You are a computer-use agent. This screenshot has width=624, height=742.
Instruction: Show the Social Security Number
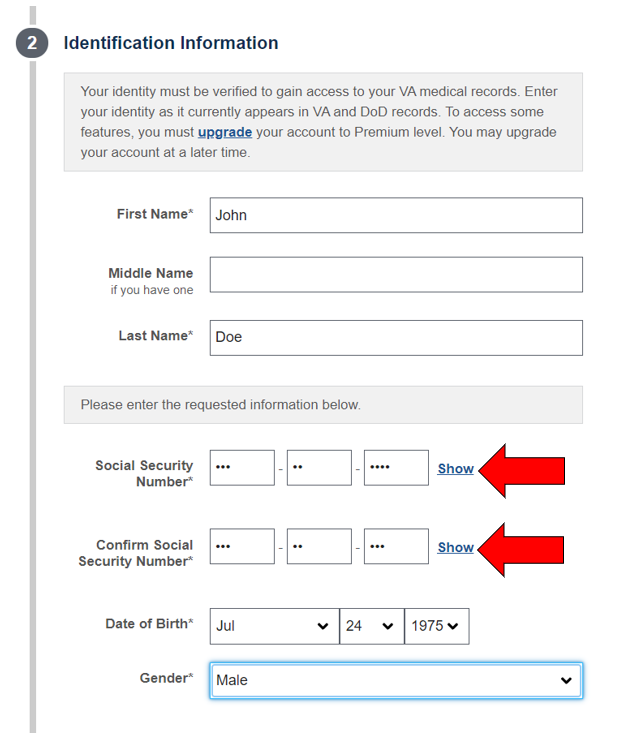(456, 468)
